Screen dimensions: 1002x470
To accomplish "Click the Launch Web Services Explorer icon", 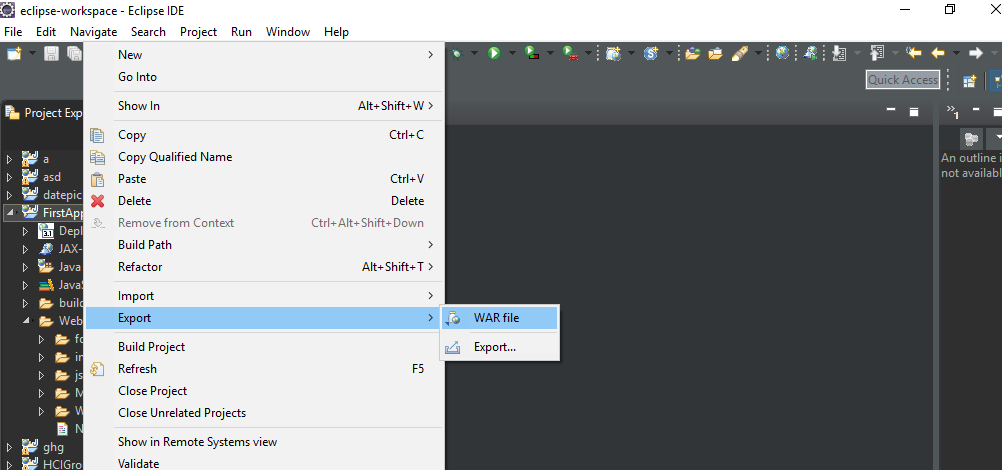I will [810, 54].
